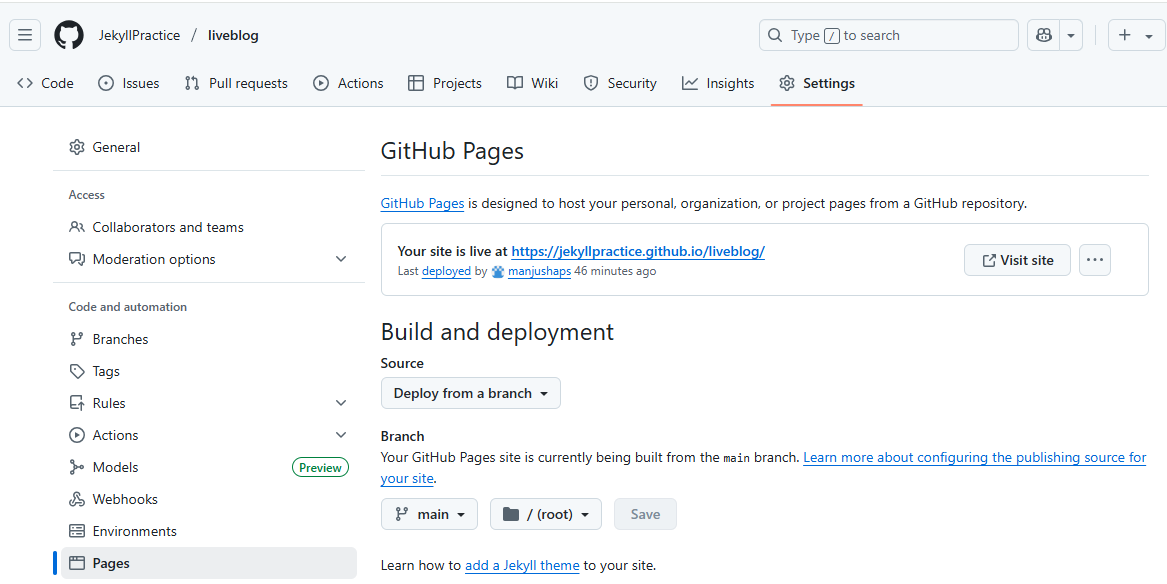Expand the sidebar Actions chevron

coord(341,435)
